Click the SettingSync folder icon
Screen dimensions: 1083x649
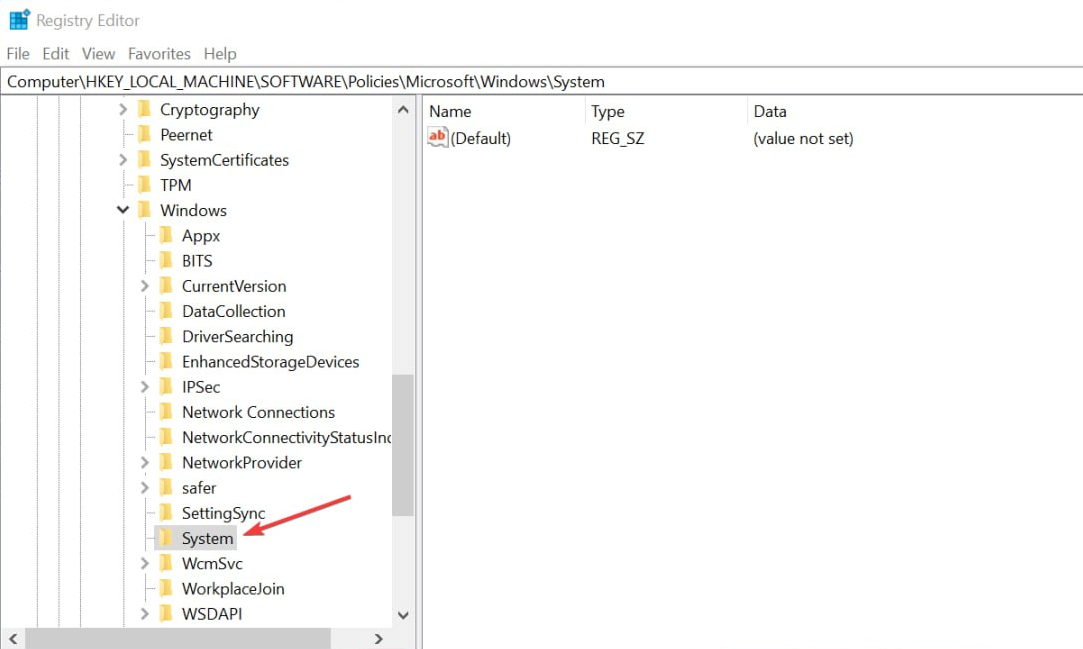(166, 512)
